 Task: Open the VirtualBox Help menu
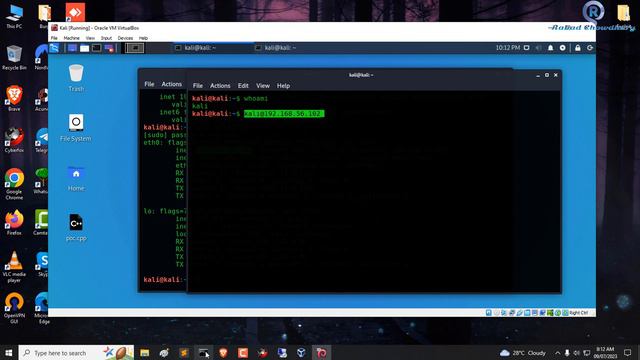pyautogui.click(x=143, y=38)
